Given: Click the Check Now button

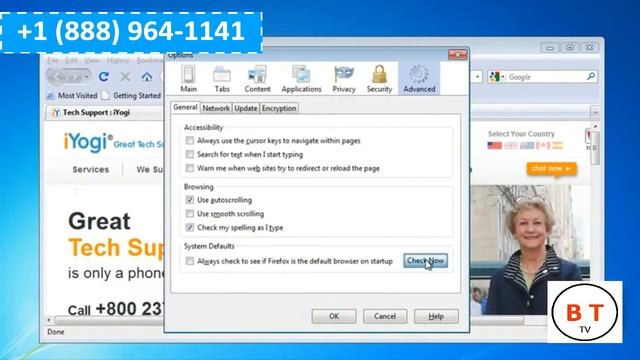Looking at the screenshot, I should point(425,261).
